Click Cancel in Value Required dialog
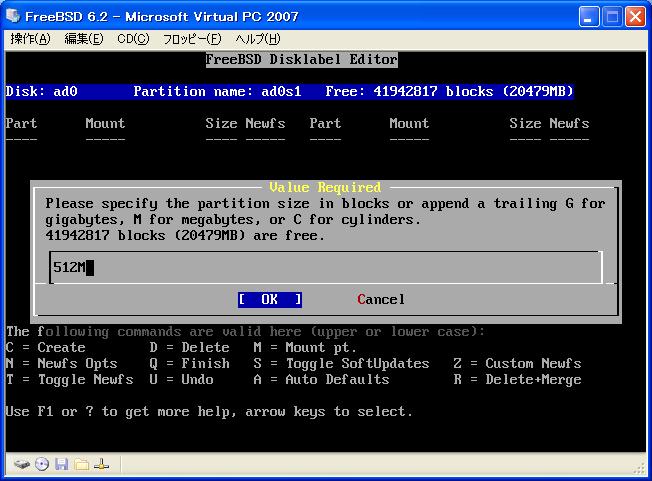The width and height of the screenshot is (652, 481). click(380, 299)
